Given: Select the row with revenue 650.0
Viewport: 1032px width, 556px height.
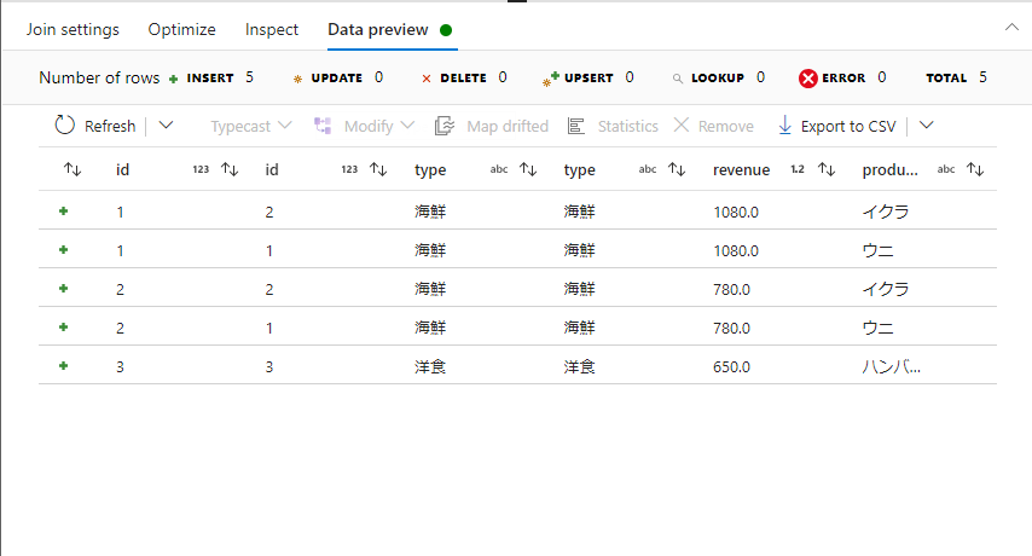Looking at the screenshot, I should pos(731,367).
